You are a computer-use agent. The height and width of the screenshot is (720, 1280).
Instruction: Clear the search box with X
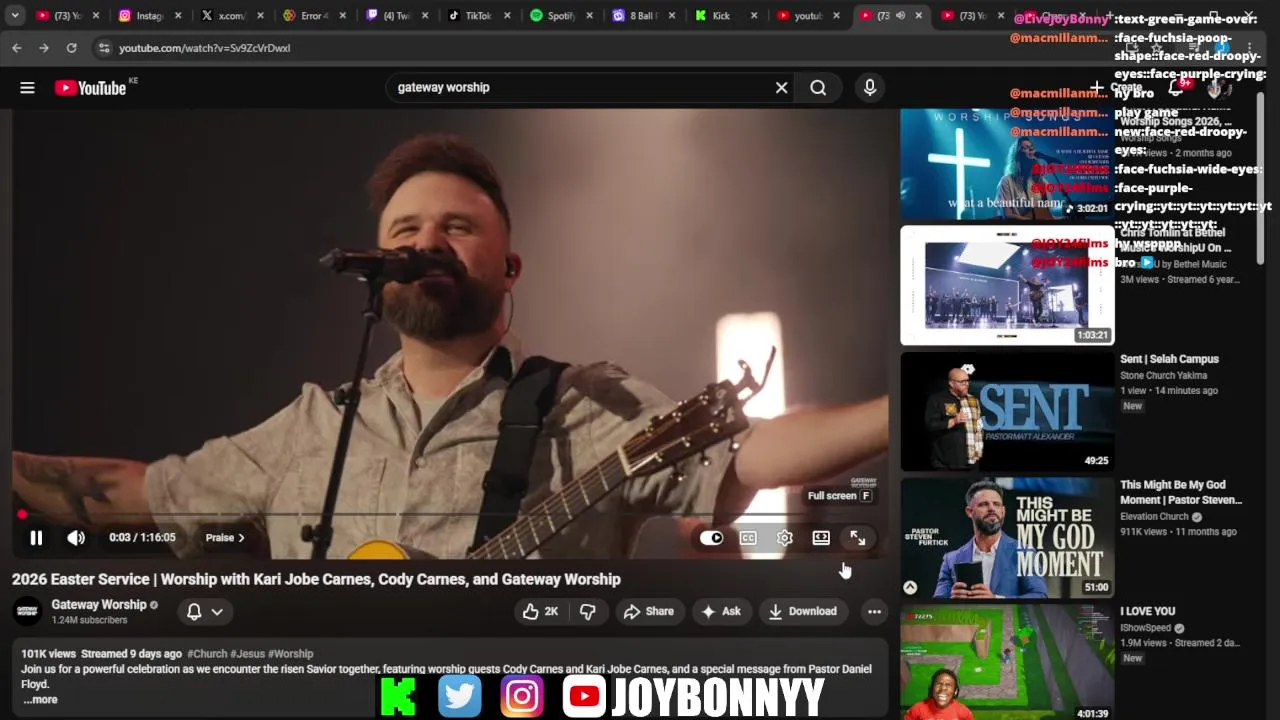tap(781, 88)
